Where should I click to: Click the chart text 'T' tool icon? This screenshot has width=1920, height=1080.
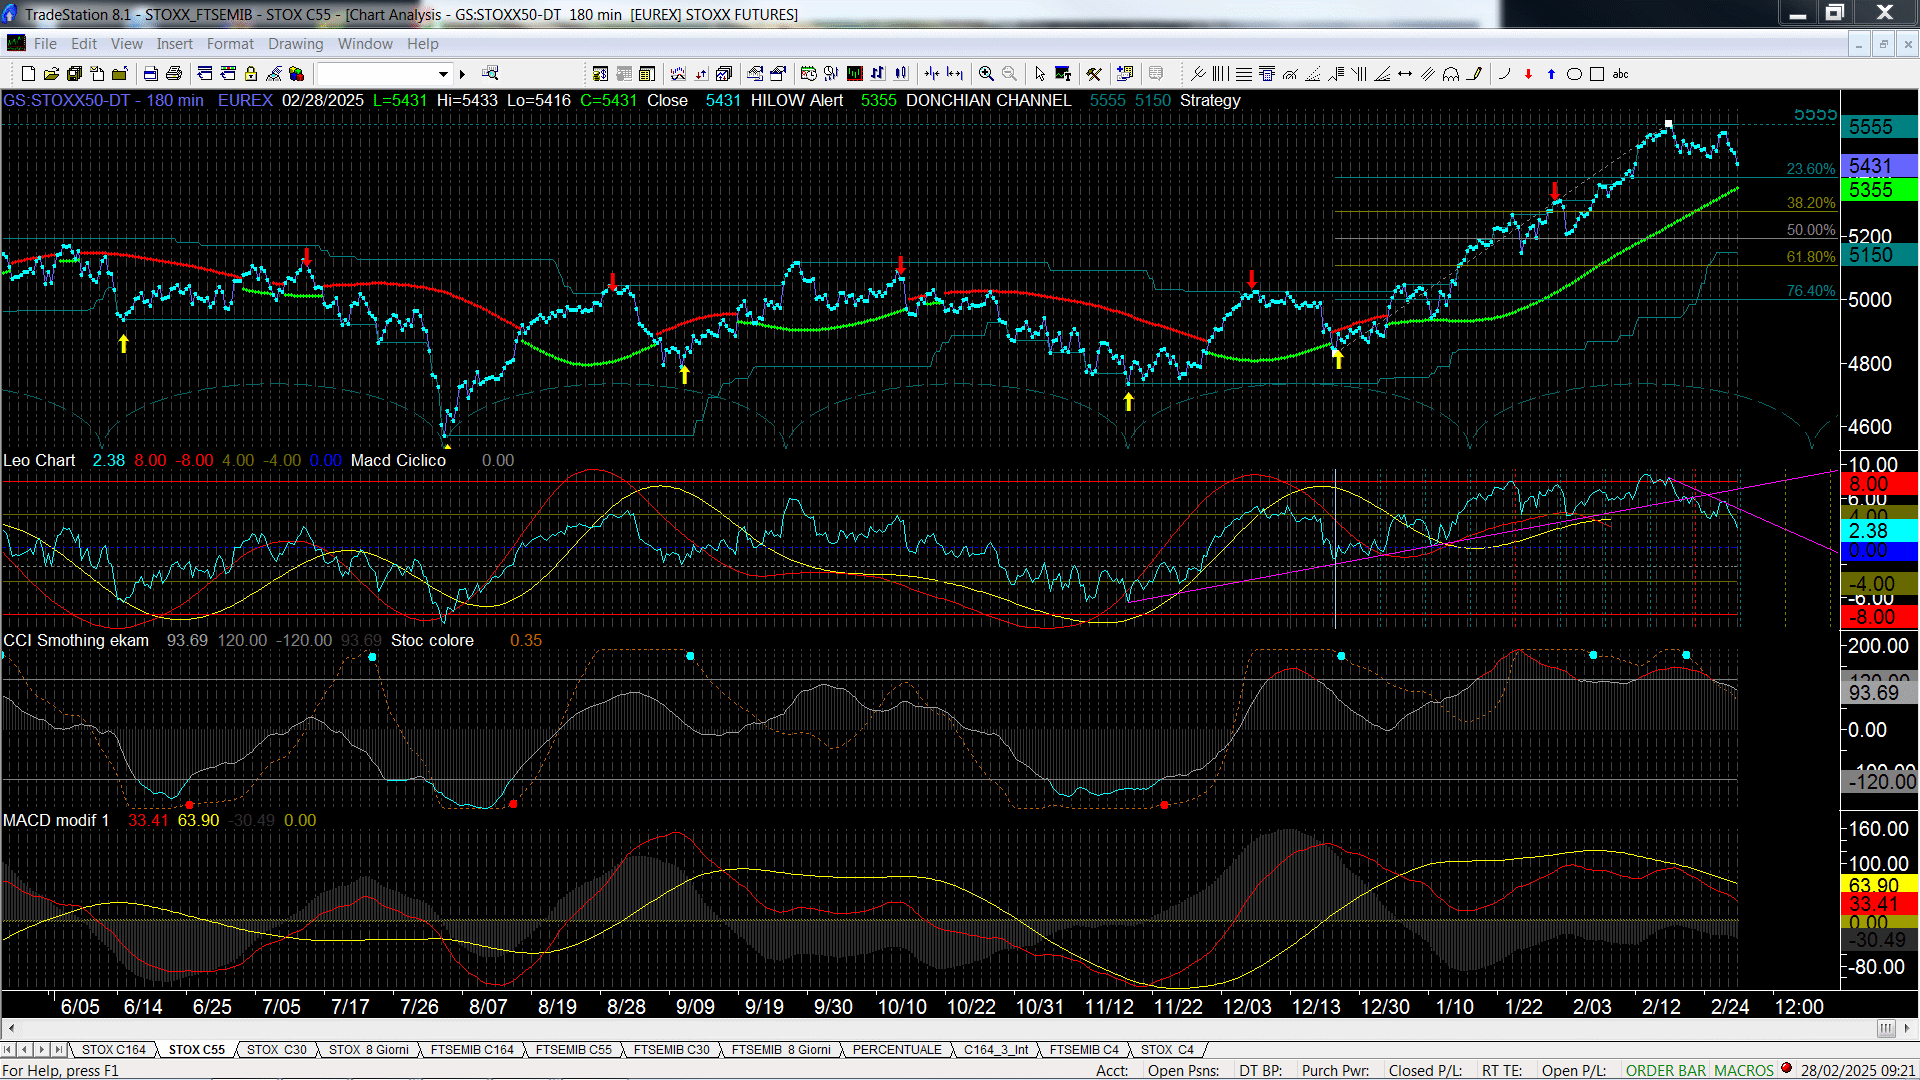[x=1064, y=74]
